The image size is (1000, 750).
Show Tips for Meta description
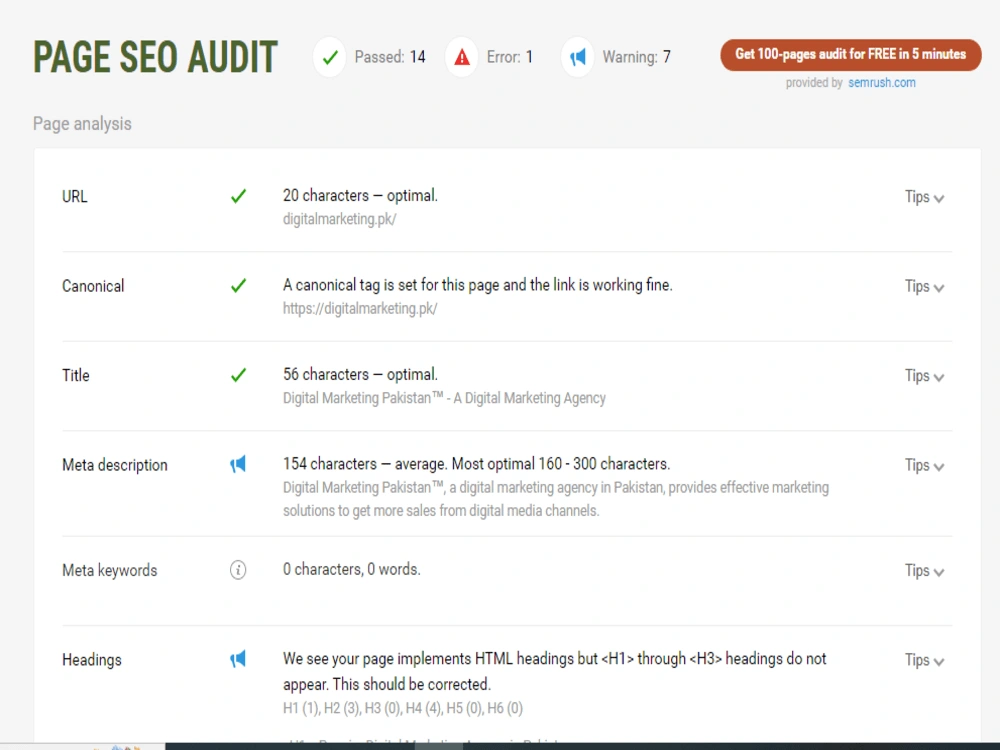(924, 466)
